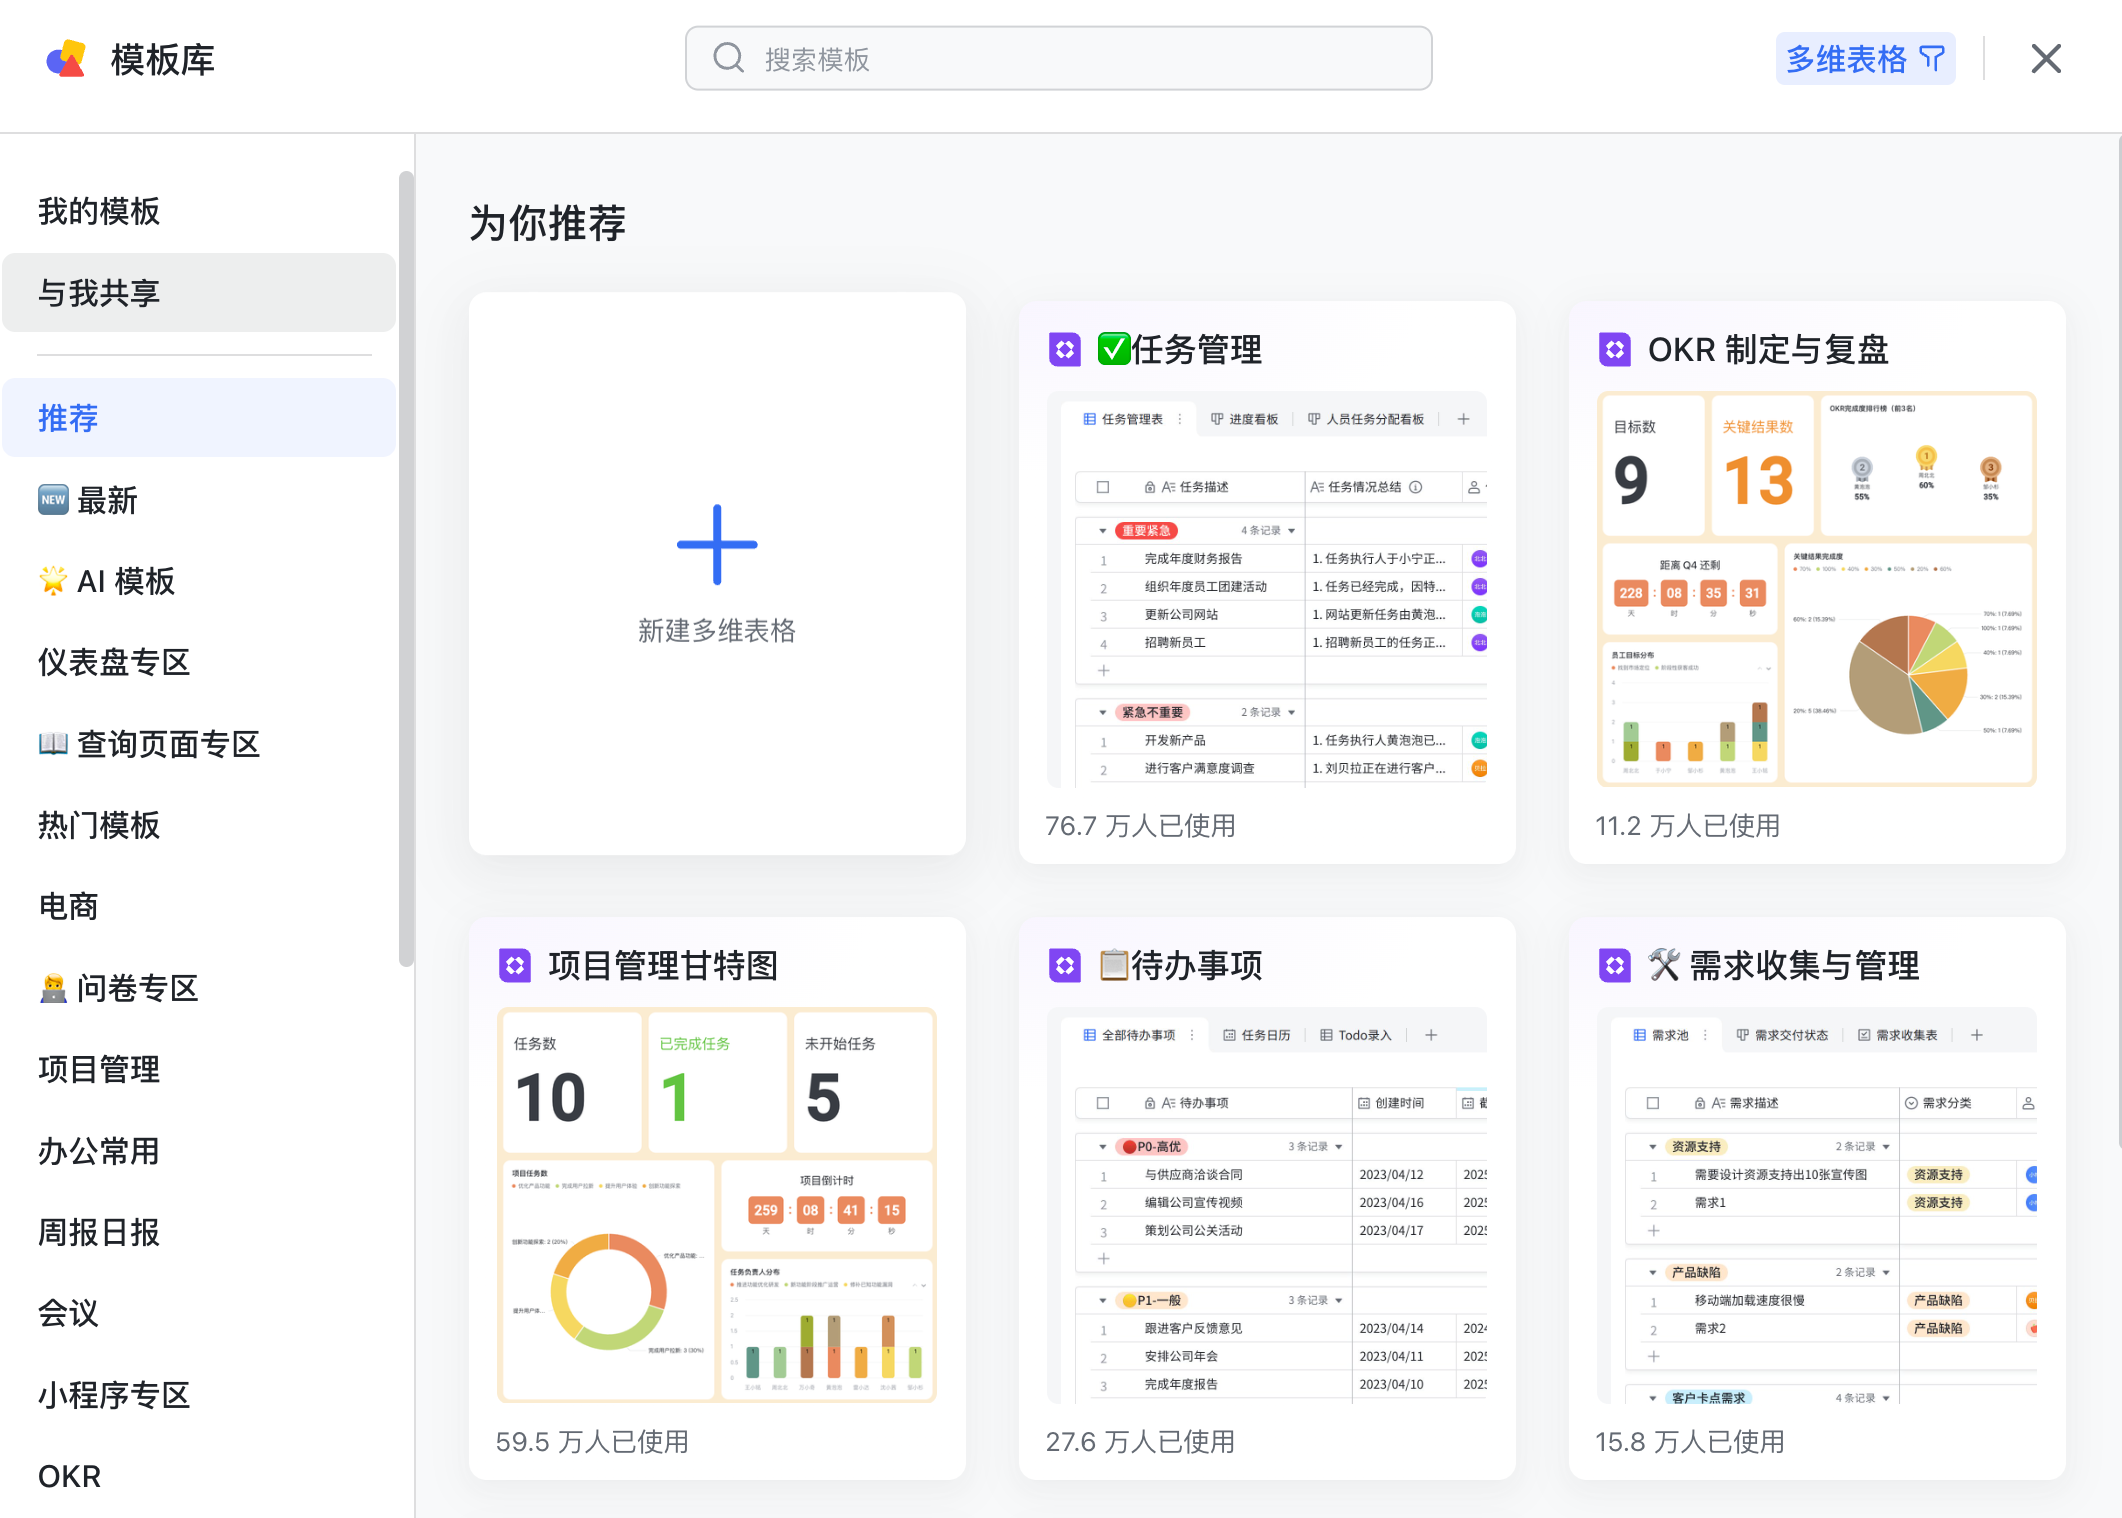Open the 仪表盘专区 category
The image size is (2122, 1518).
point(113,662)
